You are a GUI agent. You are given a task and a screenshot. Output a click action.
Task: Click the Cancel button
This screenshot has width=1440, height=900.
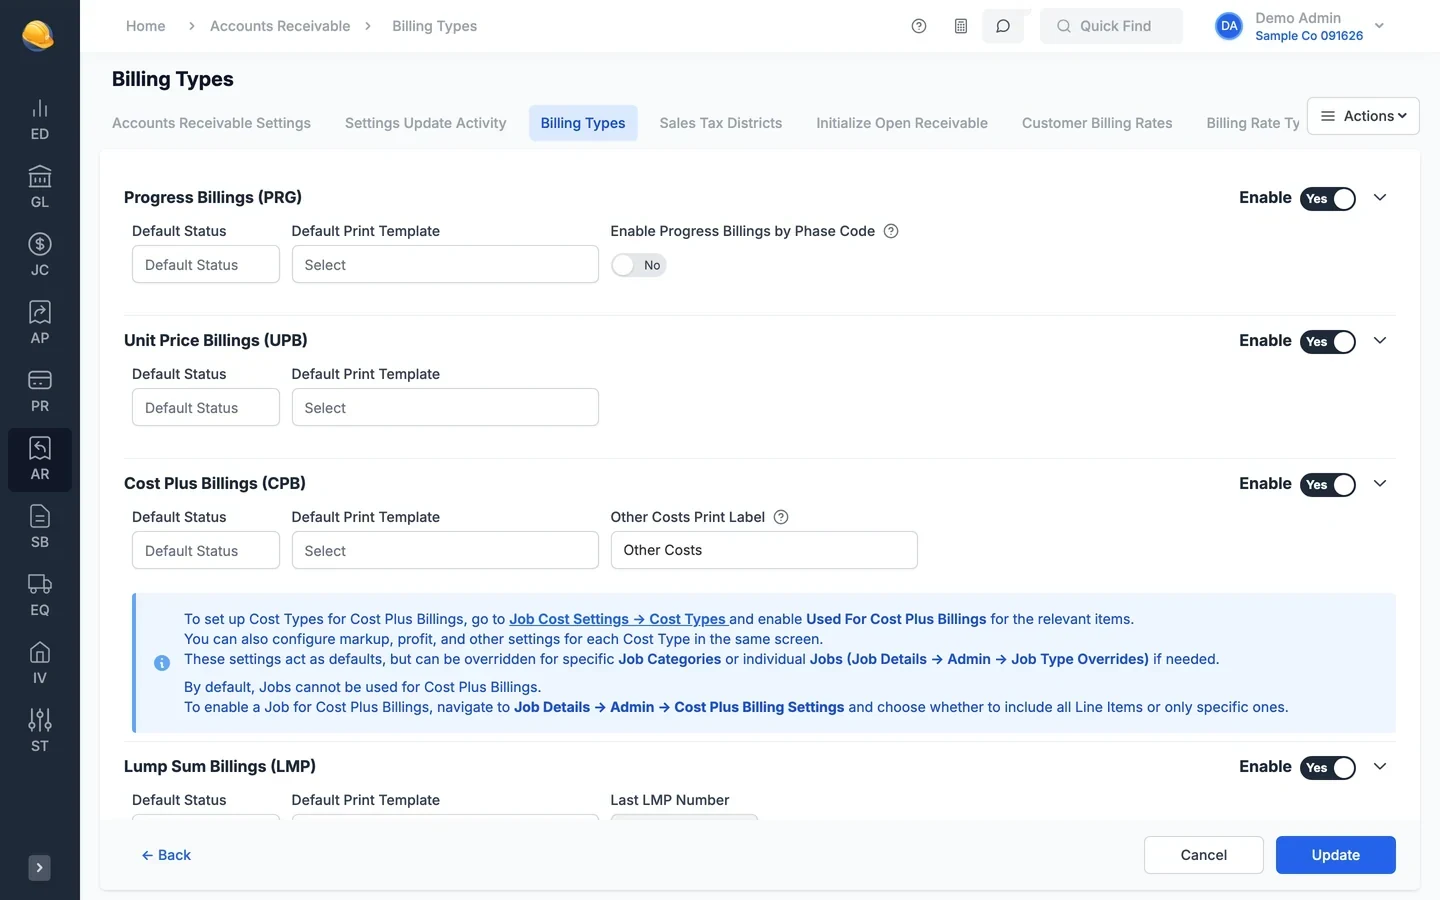point(1204,855)
